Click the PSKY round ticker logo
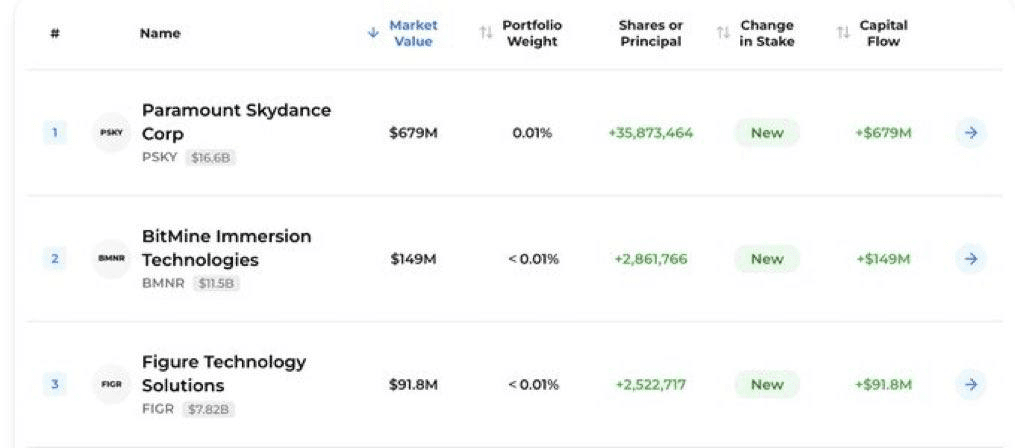Image resolution: width=1015 pixels, height=448 pixels. point(111,133)
